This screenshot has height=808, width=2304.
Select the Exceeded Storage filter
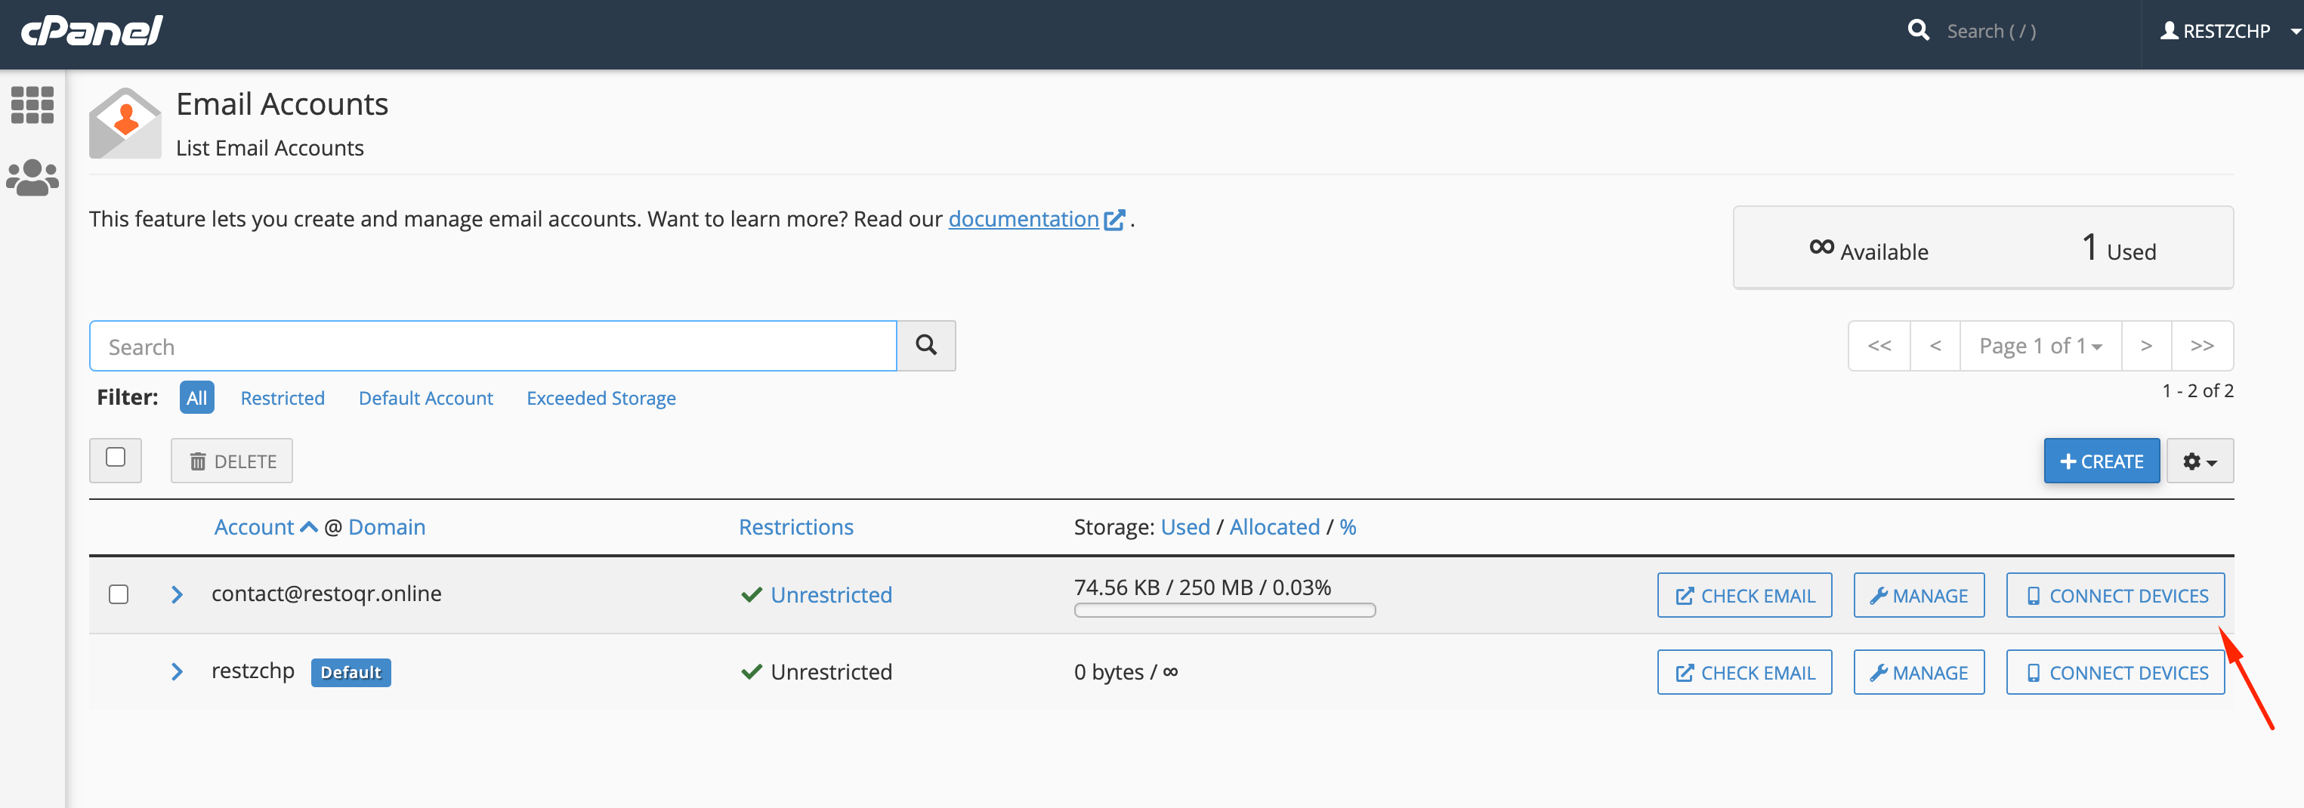pyautogui.click(x=601, y=398)
